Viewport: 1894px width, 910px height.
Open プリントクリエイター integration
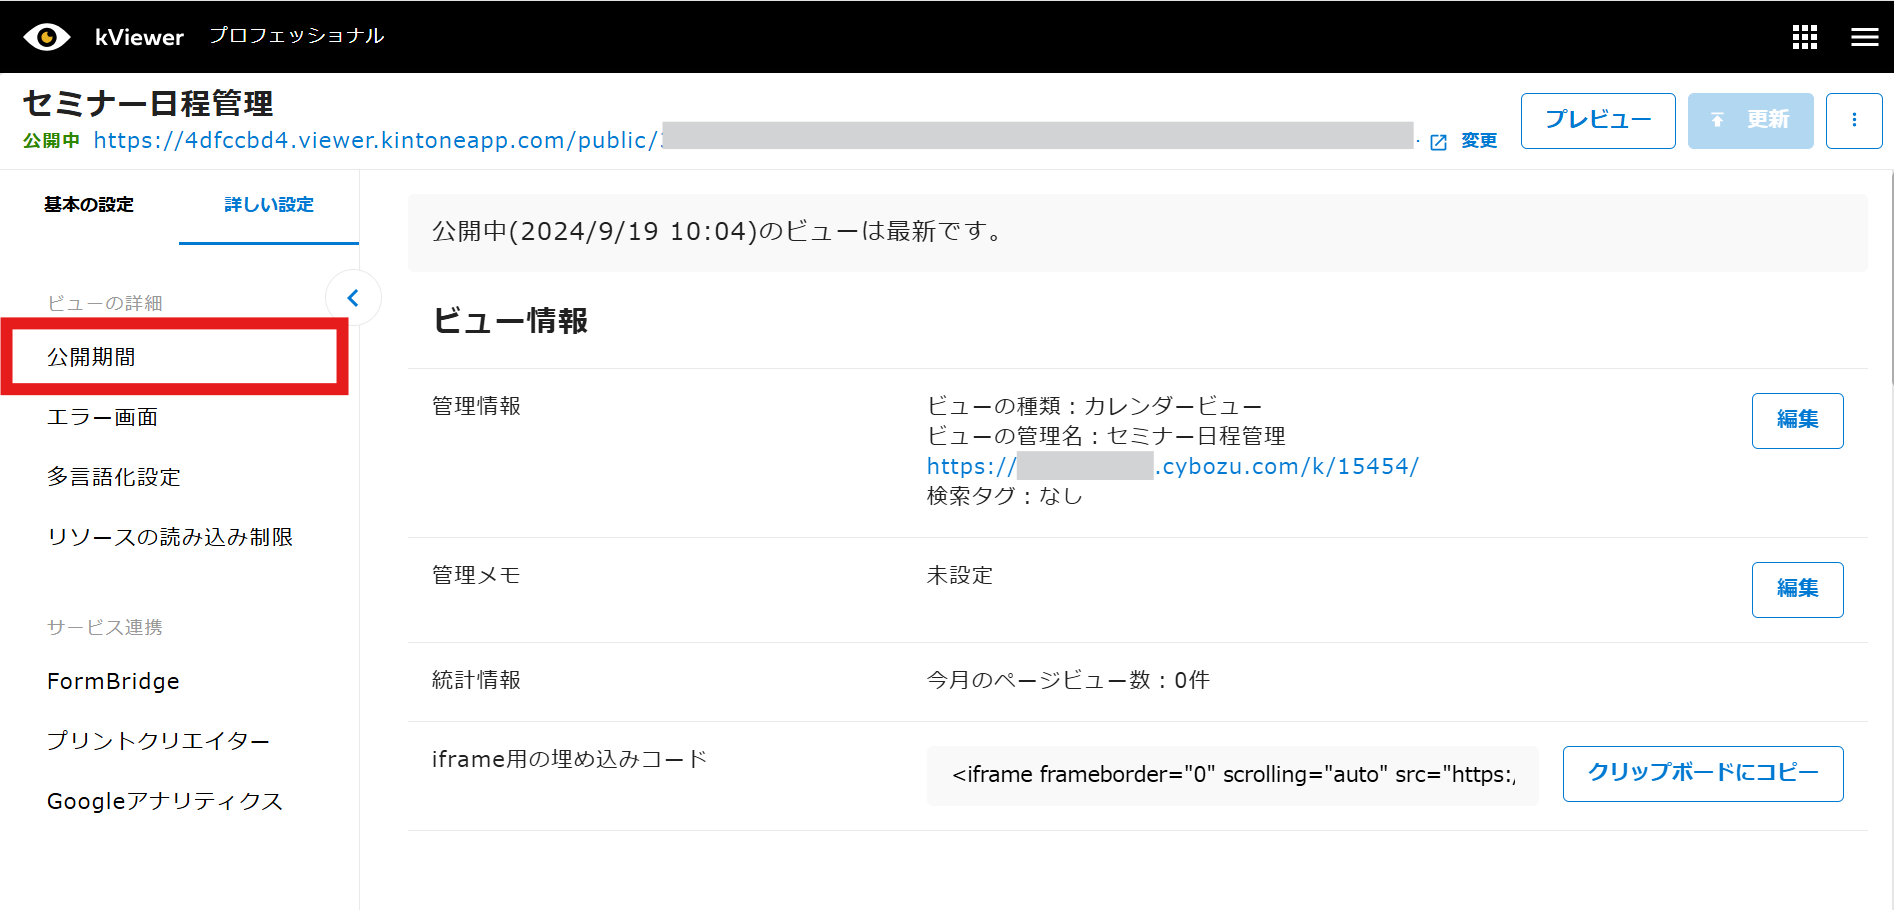point(158,741)
